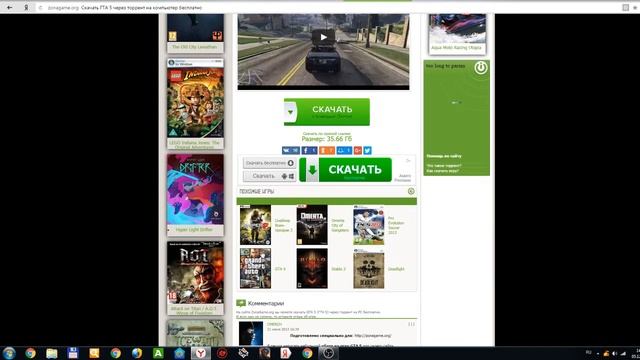Screen dimensions: 640x360
Task: Click the volume icon in system tray
Action: [614, 353]
